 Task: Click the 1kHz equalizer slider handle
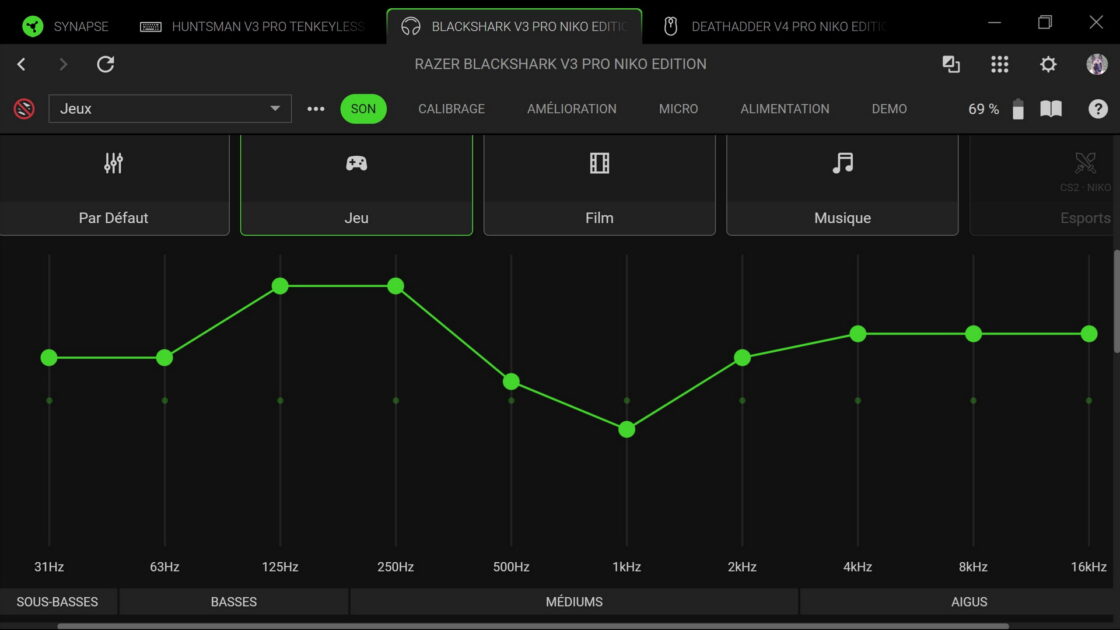coord(626,429)
